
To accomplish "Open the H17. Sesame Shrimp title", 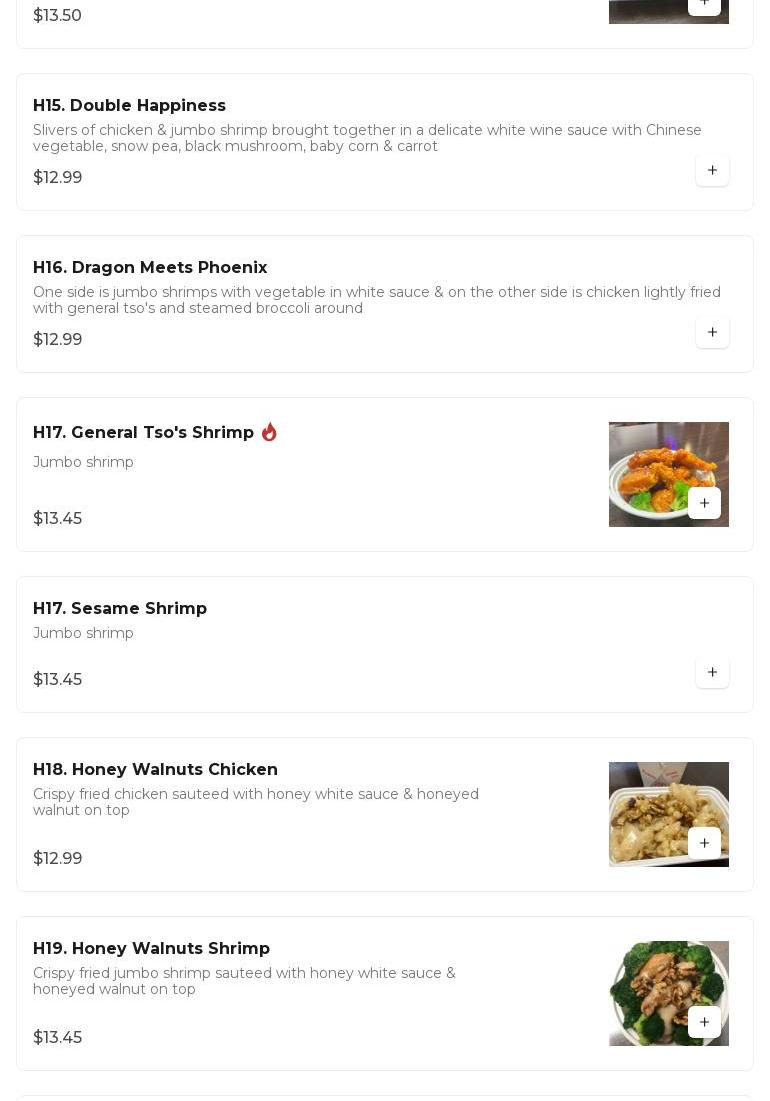I will coord(120,608).
